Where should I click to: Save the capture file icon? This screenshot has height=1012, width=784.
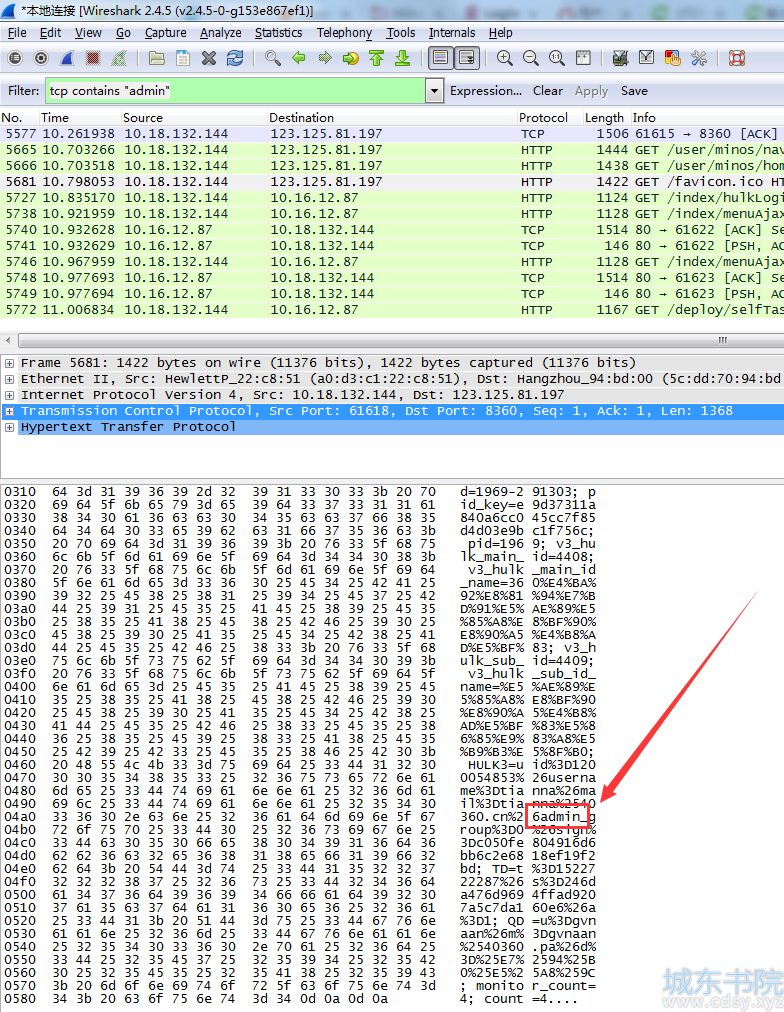[183, 58]
